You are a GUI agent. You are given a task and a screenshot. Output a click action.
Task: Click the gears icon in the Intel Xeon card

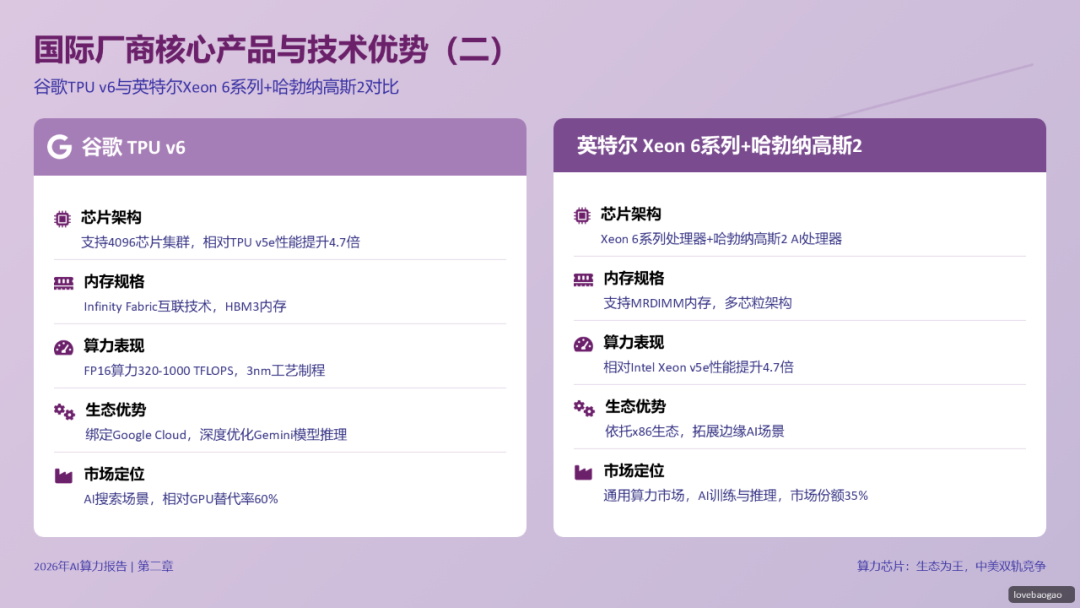click(x=583, y=408)
